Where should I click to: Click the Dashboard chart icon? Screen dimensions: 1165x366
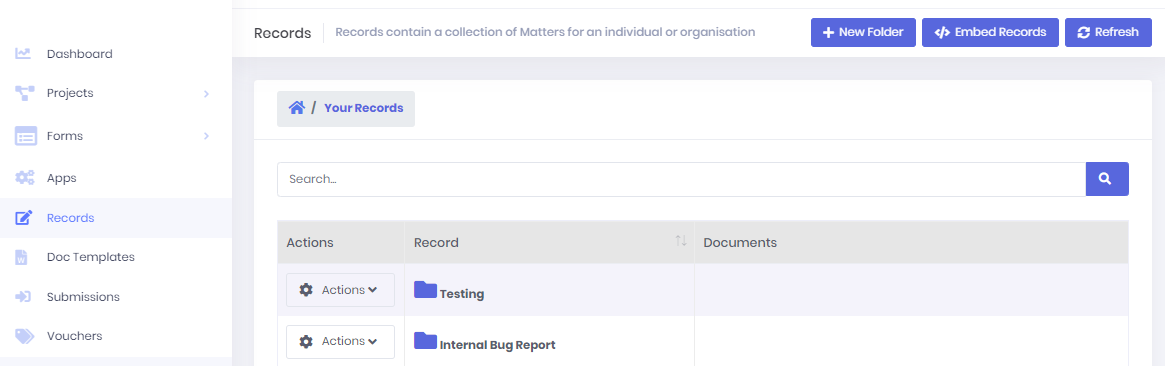tap(23, 53)
